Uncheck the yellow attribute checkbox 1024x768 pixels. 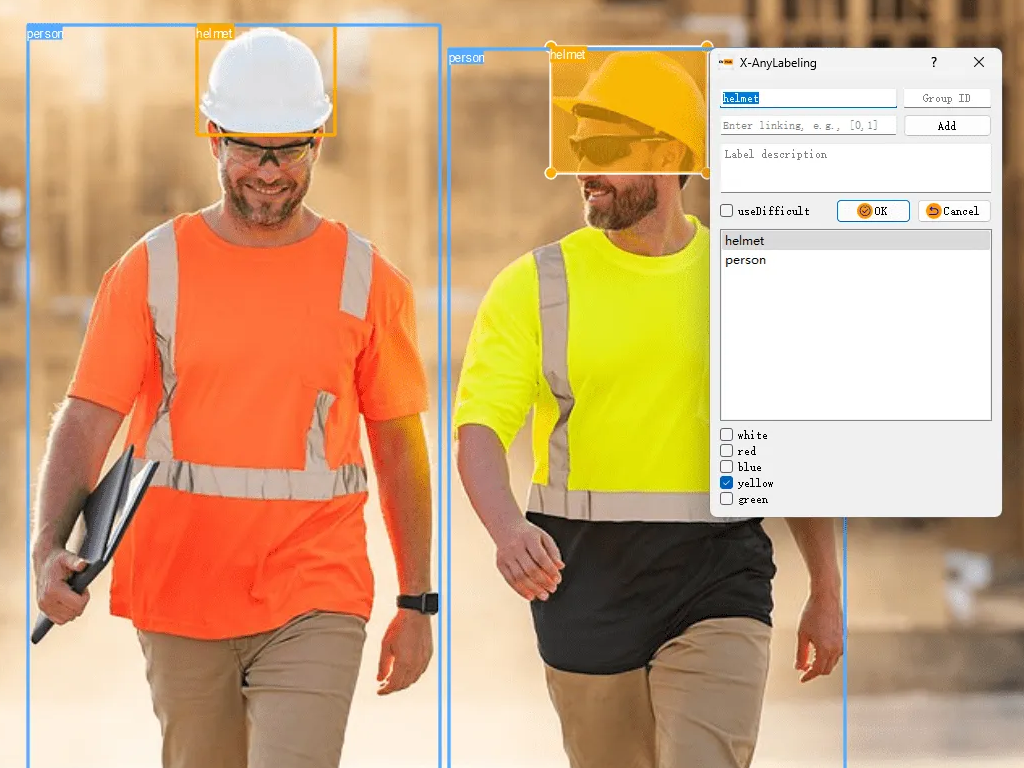727,483
